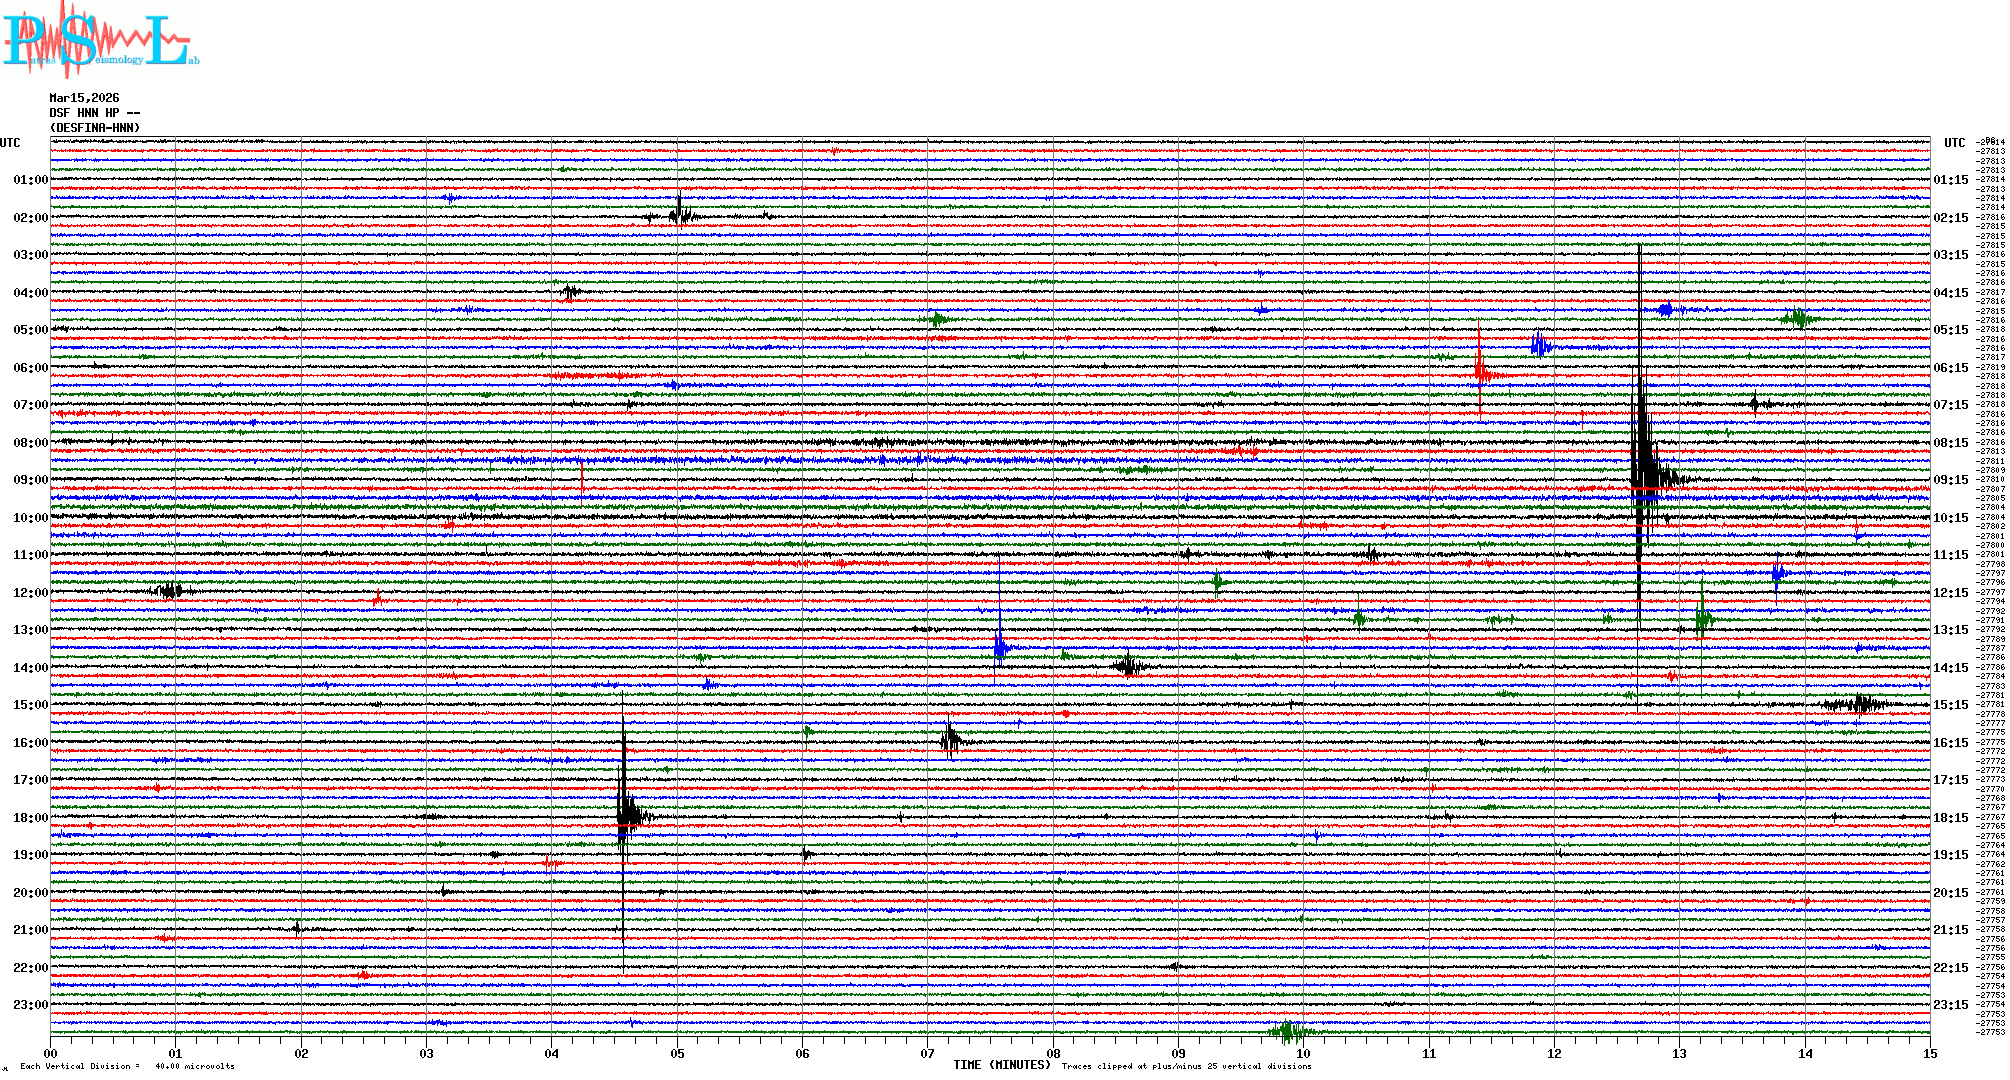Click the Mar15,2026 date label
The height and width of the screenshot is (1080, 2010).
click(84, 98)
